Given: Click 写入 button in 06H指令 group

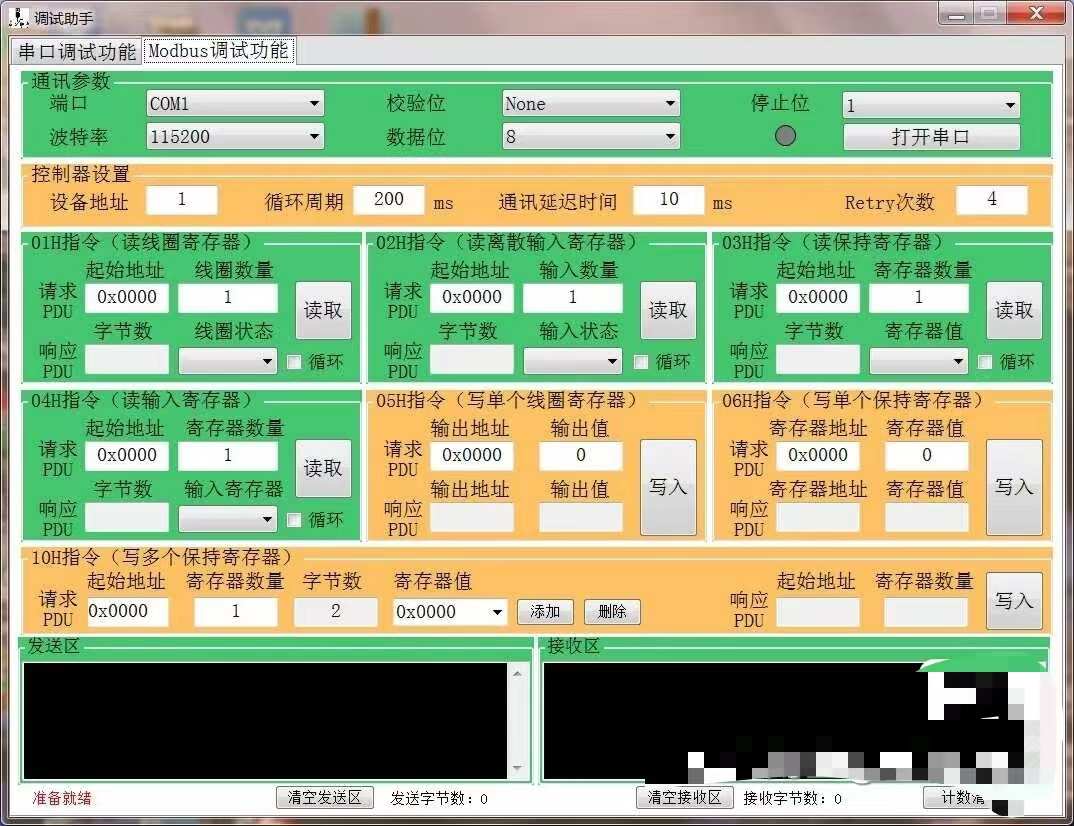Looking at the screenshot, I should [1014, 487].
